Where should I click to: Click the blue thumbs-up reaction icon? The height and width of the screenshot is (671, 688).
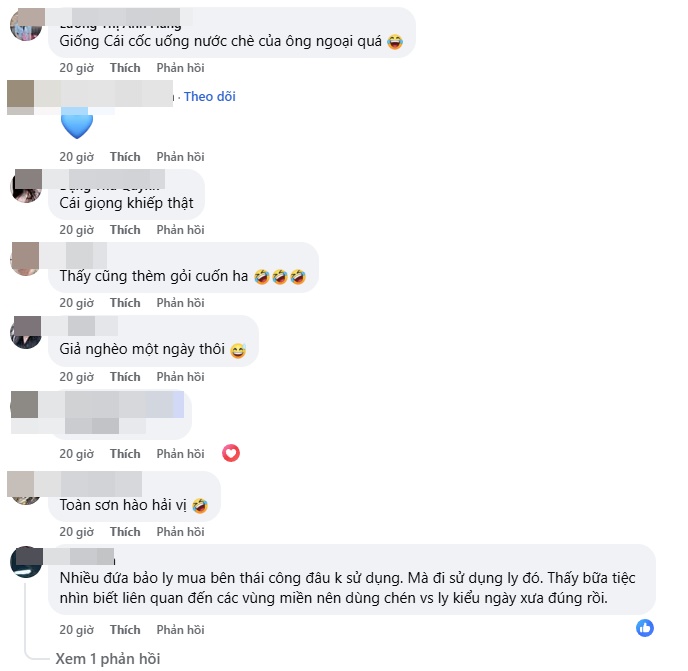click(645, 628)
